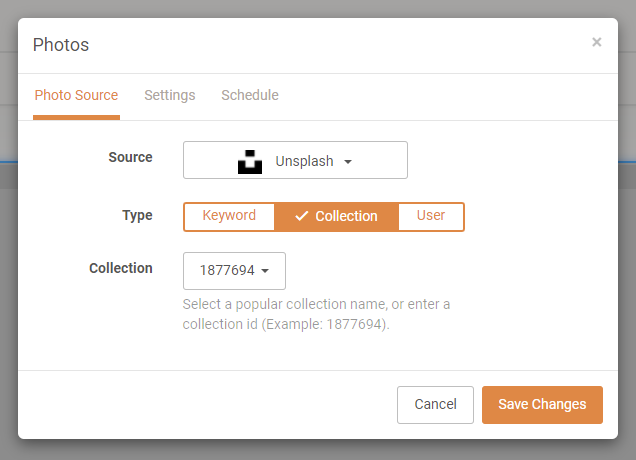Click the Source field label
The height and width of the screenshot is (460, 636).
click(x=131, y=157)
